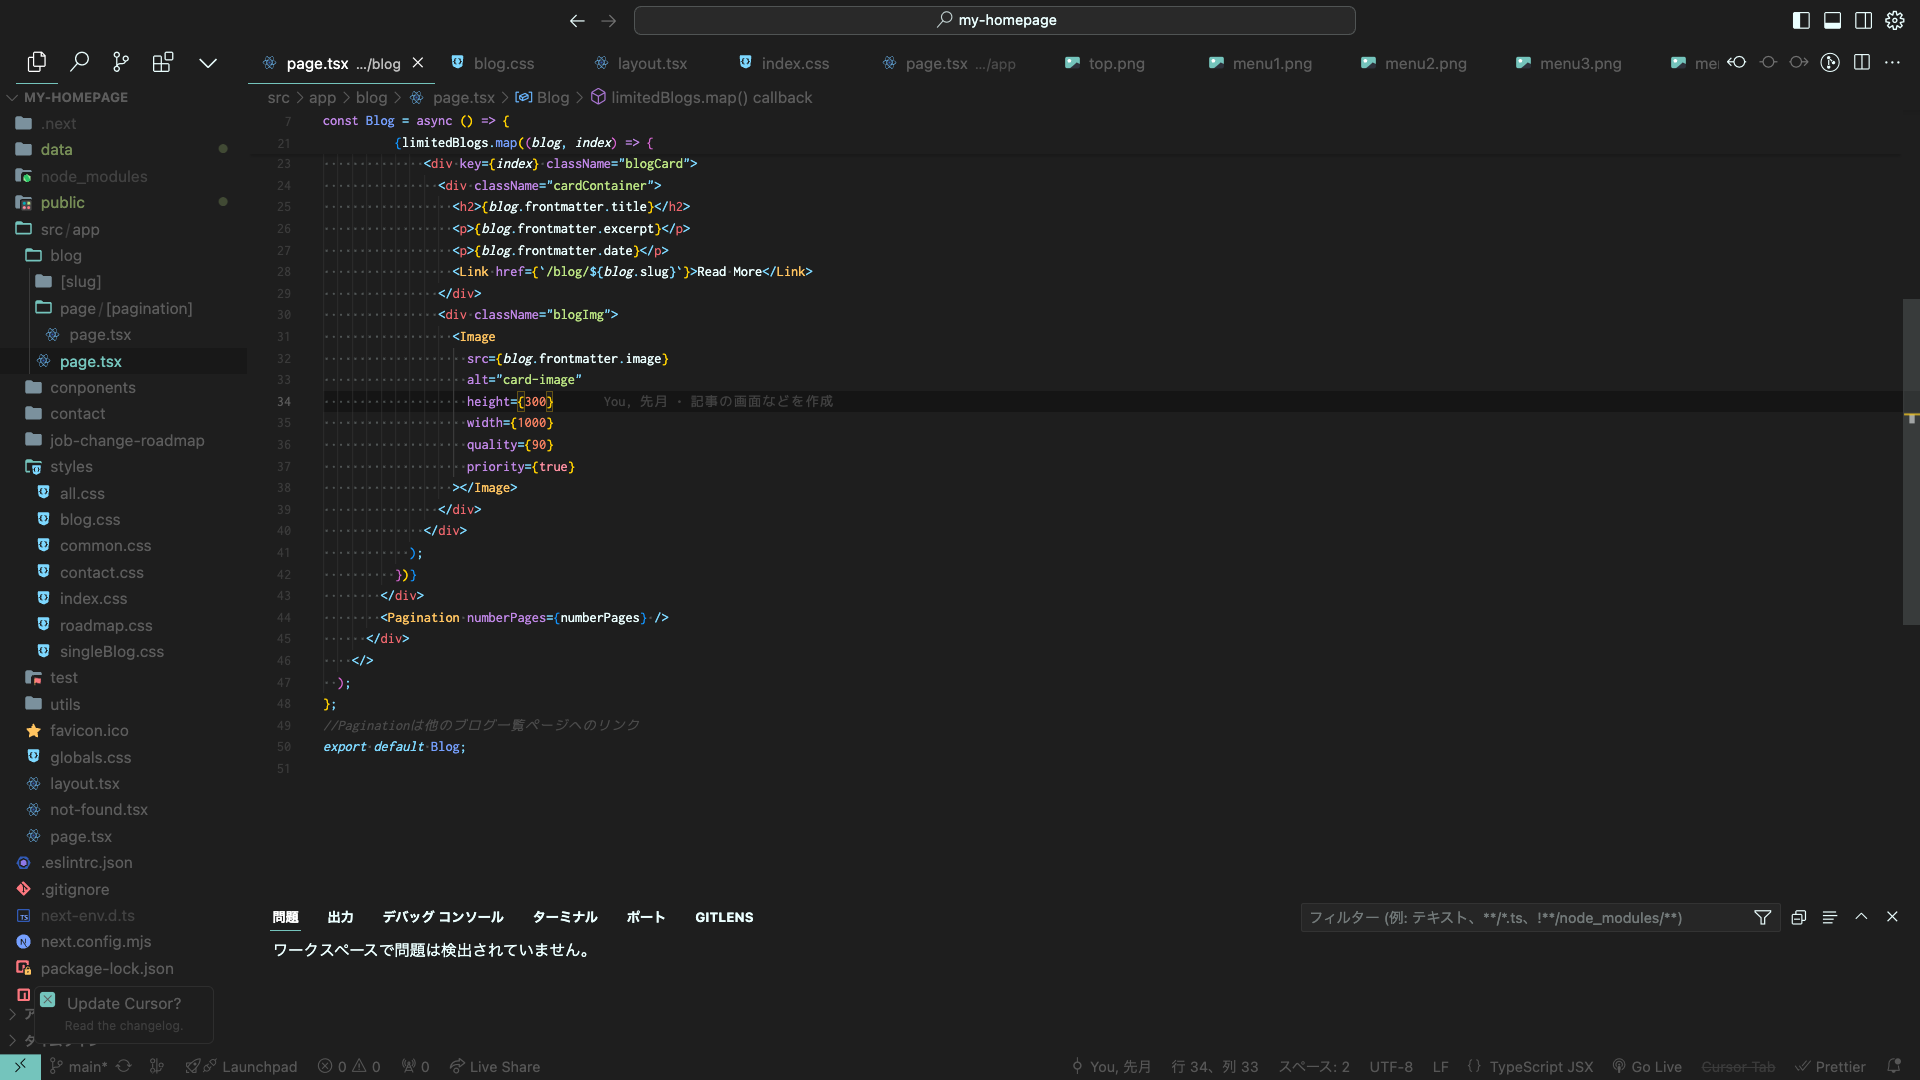
Task: Switch to the 出力 panel tab
Action: [340, 917]
